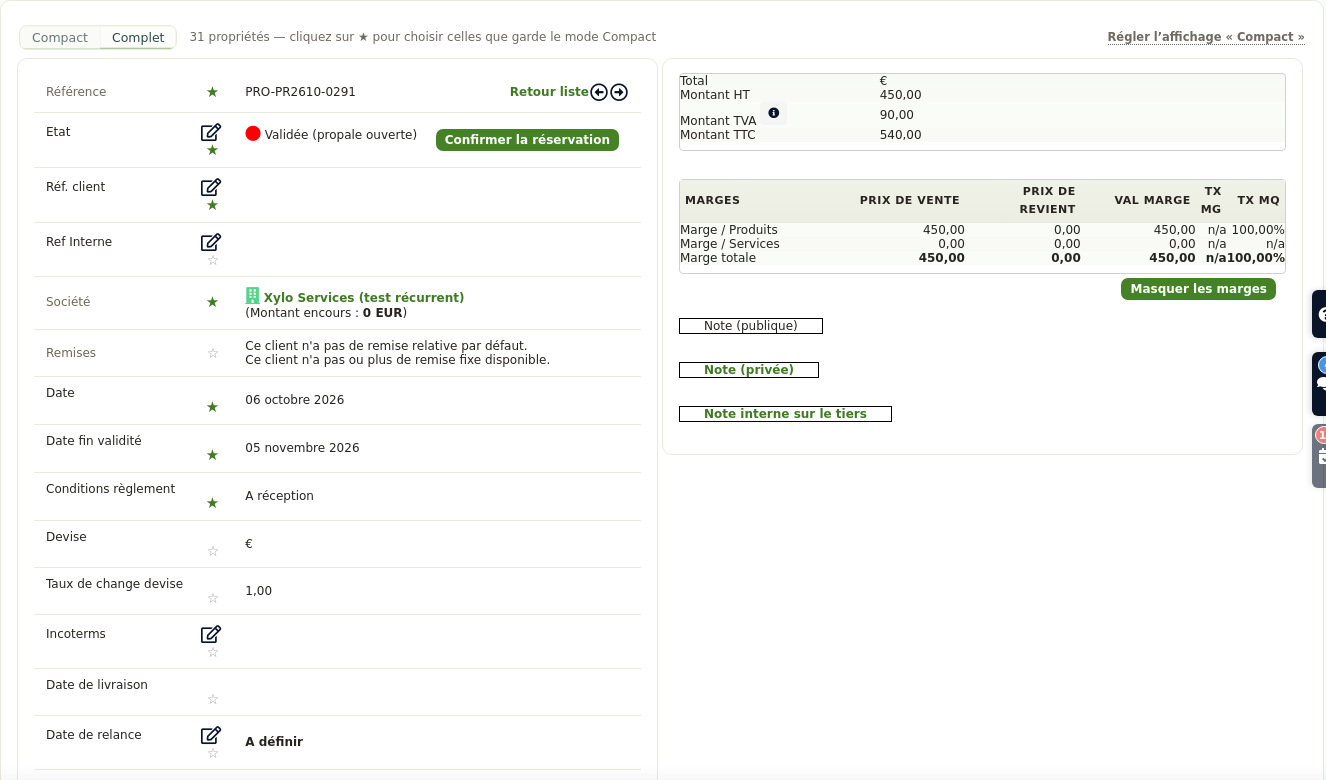This screenshot has width=1326, height=780.
Task: Click the PRIX DE REVIENT column header
Action: click(x=1047, y=200)
